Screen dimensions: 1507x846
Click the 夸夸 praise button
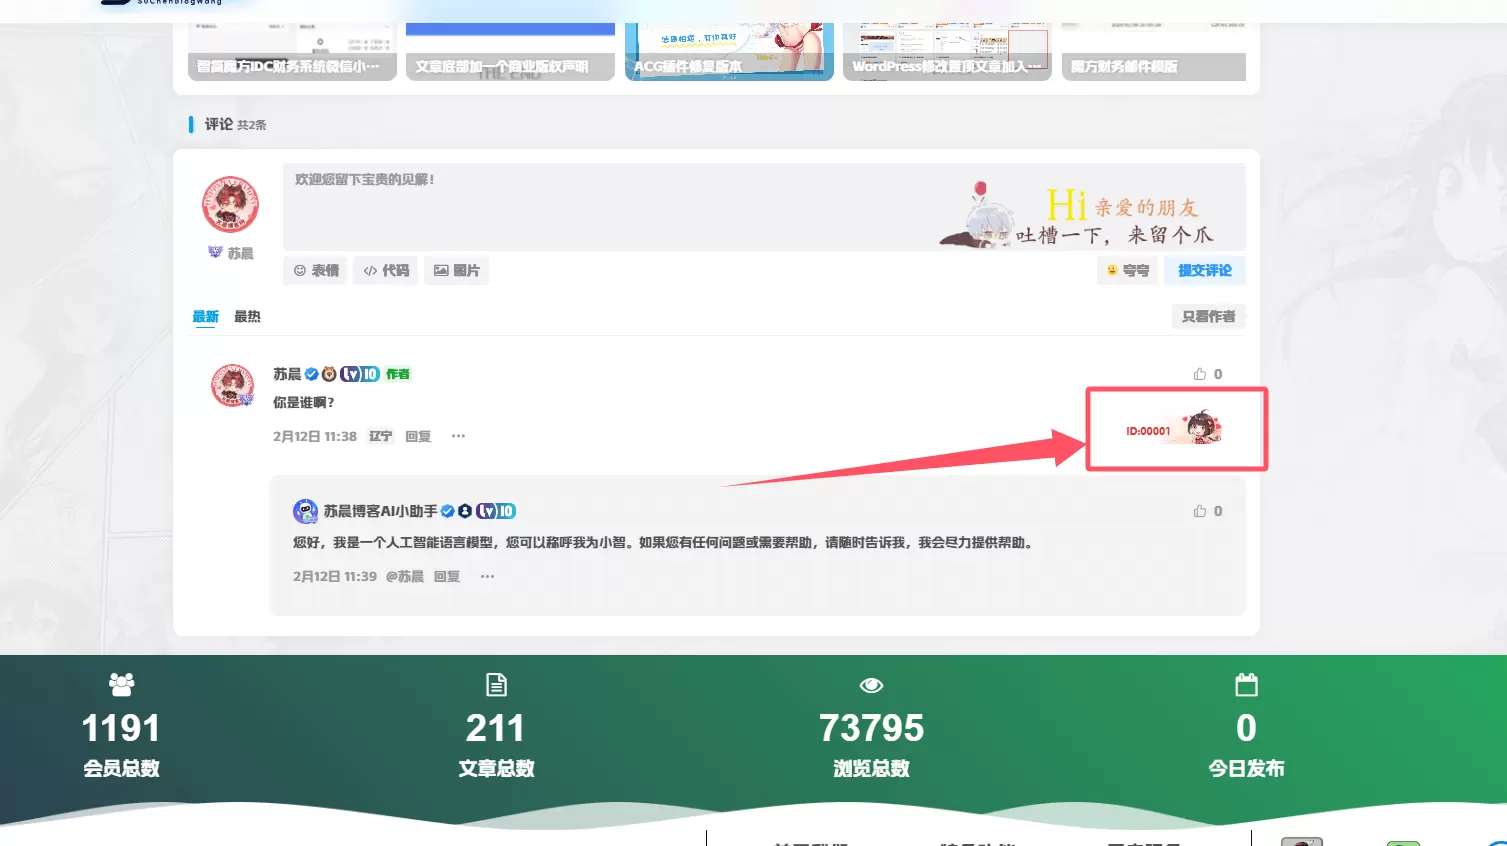point(1127,270)
